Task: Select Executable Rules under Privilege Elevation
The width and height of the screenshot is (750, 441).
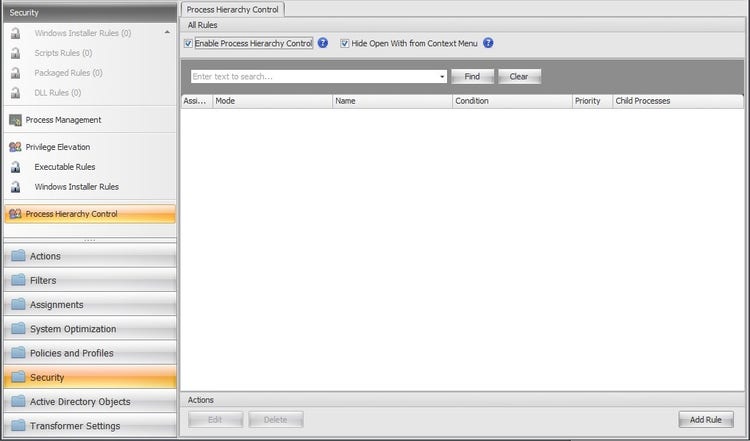Action: [65, 167]
